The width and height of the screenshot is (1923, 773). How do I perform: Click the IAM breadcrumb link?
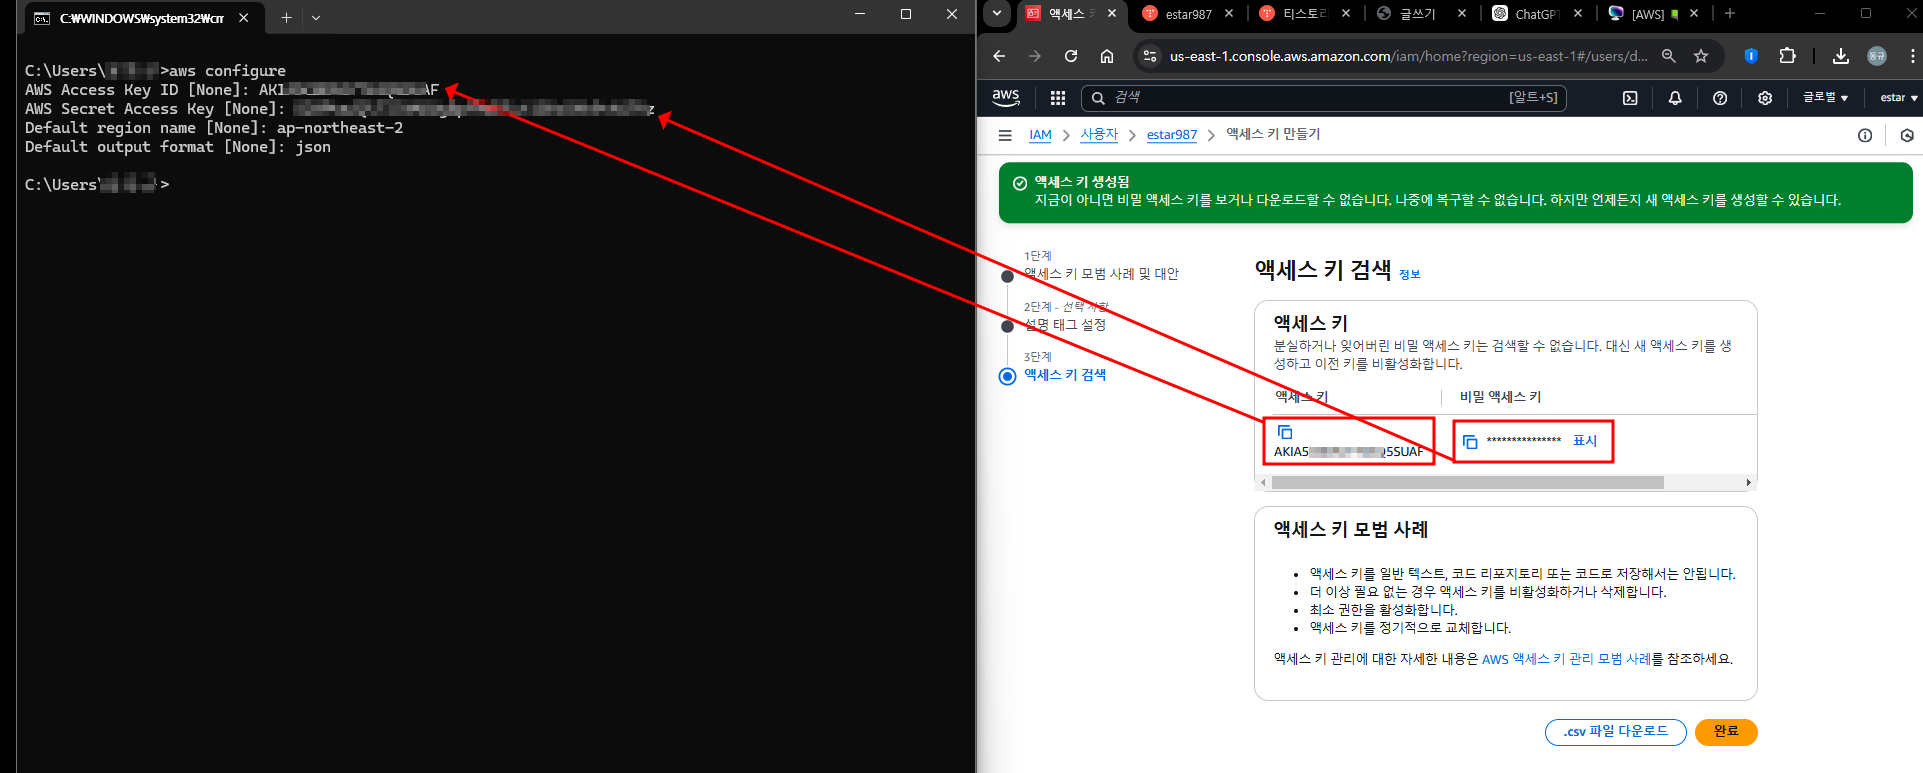1040,135
